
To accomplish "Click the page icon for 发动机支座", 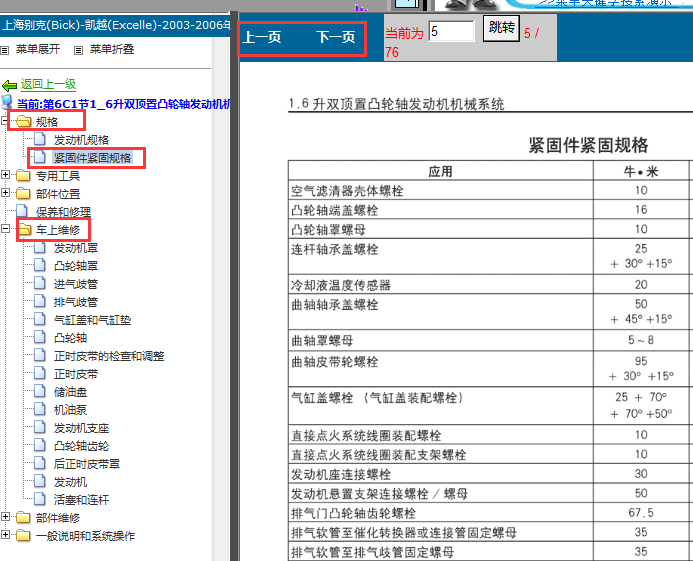I will pyautogui.click(x=40, y=427).
